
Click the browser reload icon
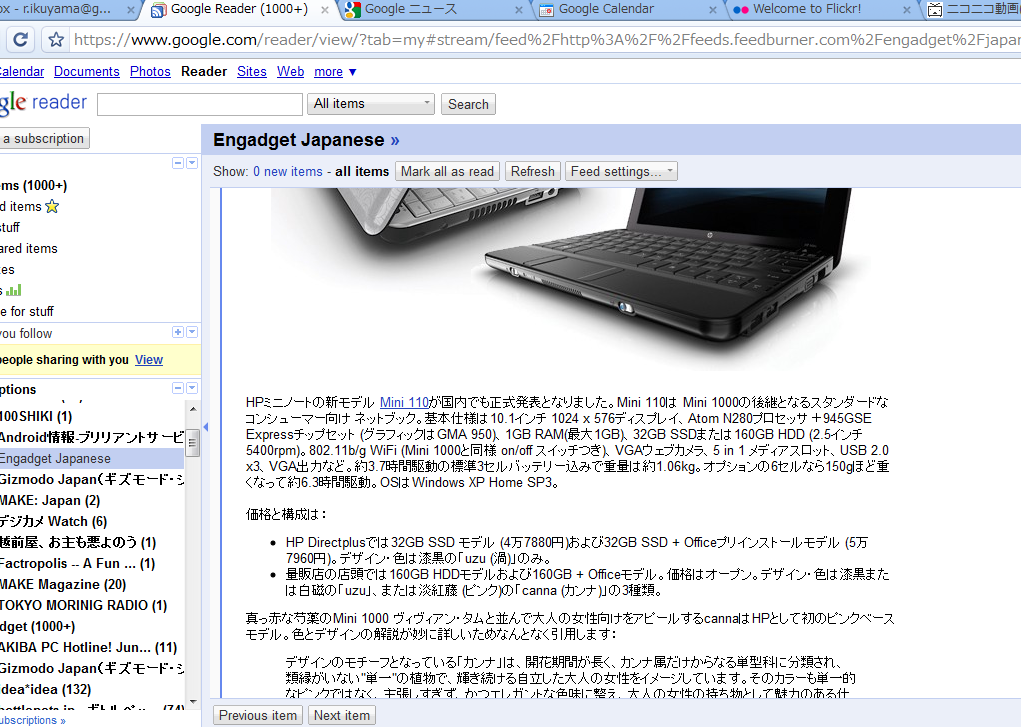pyautogui.click(x=20, y=40)
